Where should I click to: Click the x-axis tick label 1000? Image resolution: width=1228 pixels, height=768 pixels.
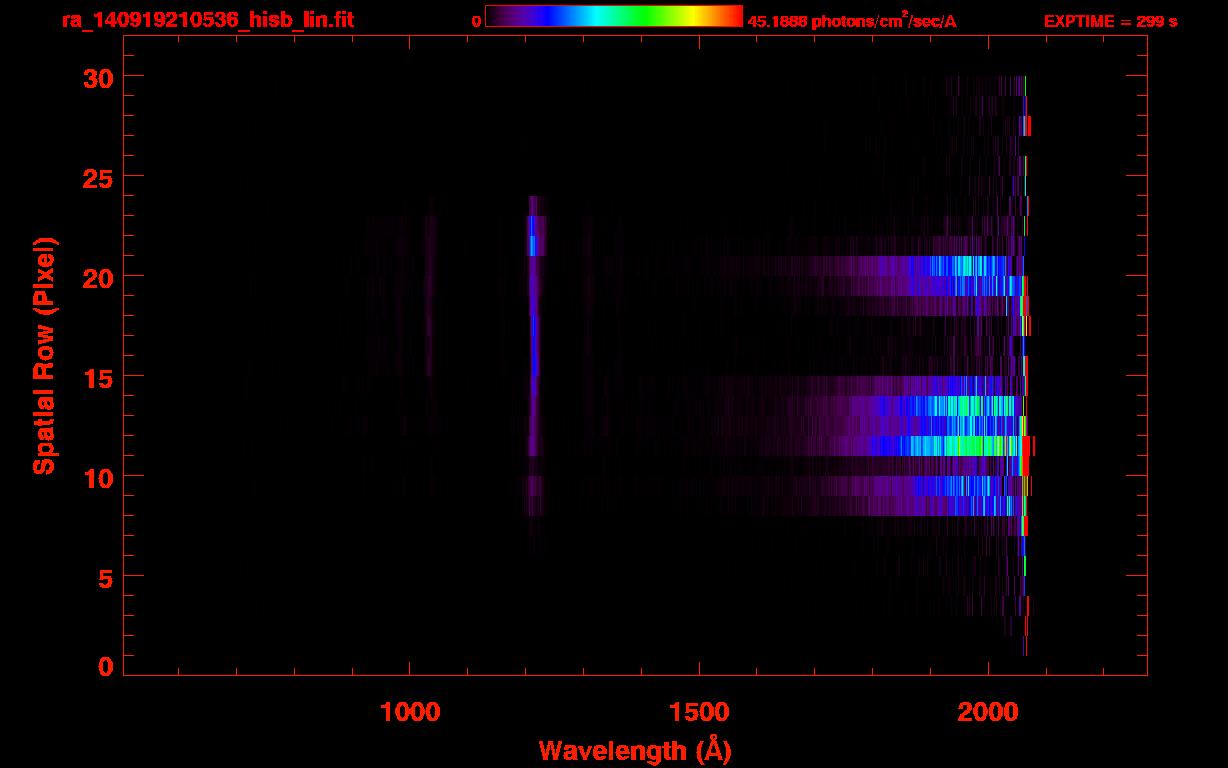point(410,711)
